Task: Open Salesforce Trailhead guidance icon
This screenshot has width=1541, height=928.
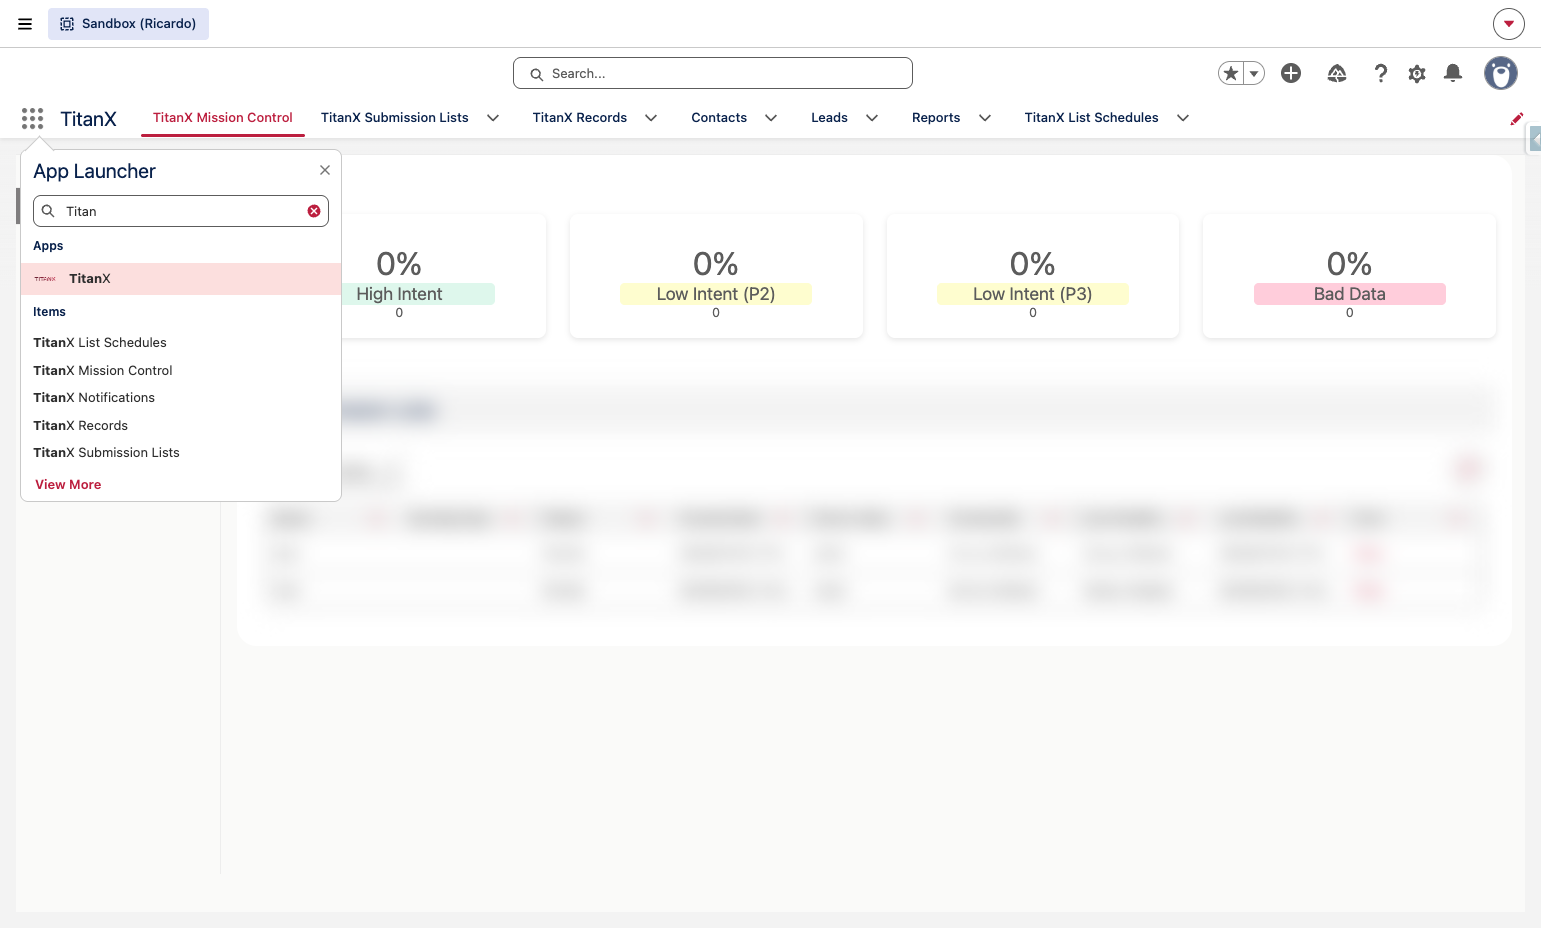Action: click(x=1337, y=73)
